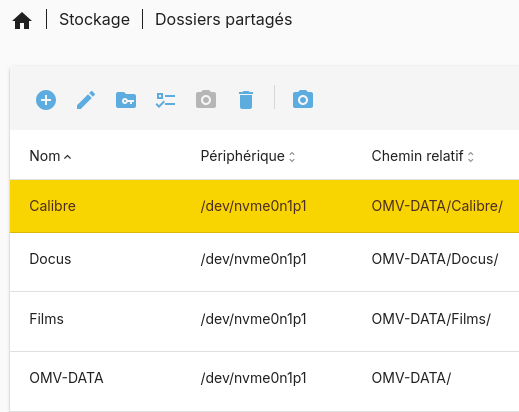Open Stockage breadcrumb link

94,19
